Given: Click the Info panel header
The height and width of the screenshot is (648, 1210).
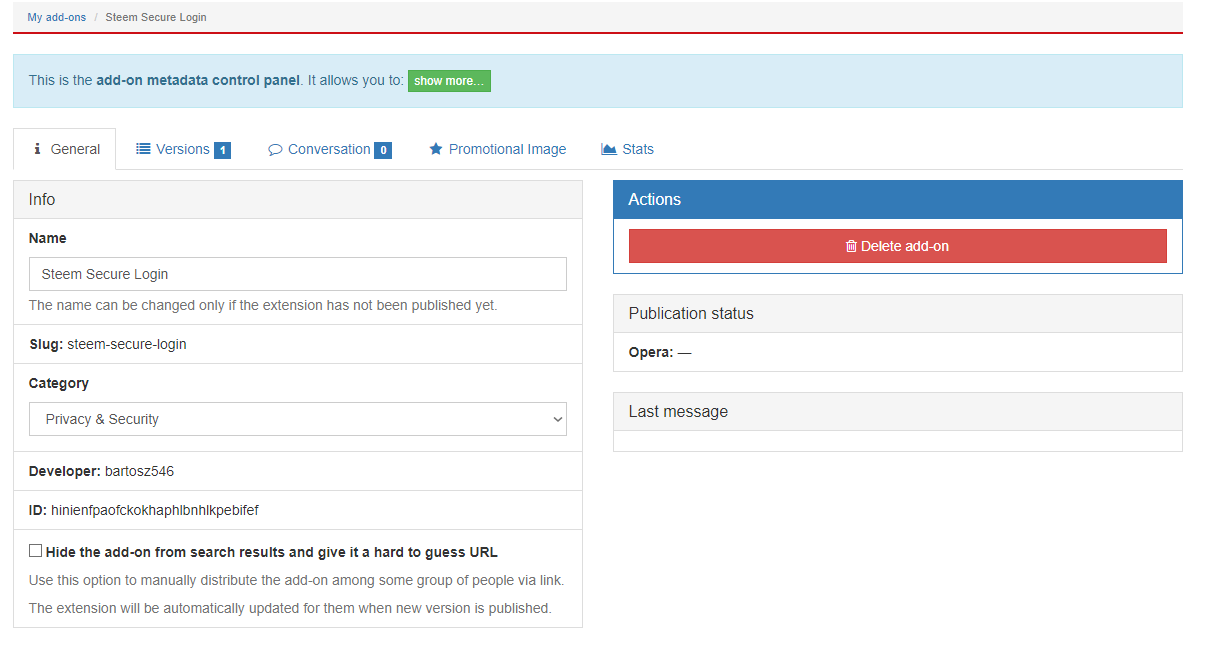Looking at the screenshot, I should [x=298, y=199].
